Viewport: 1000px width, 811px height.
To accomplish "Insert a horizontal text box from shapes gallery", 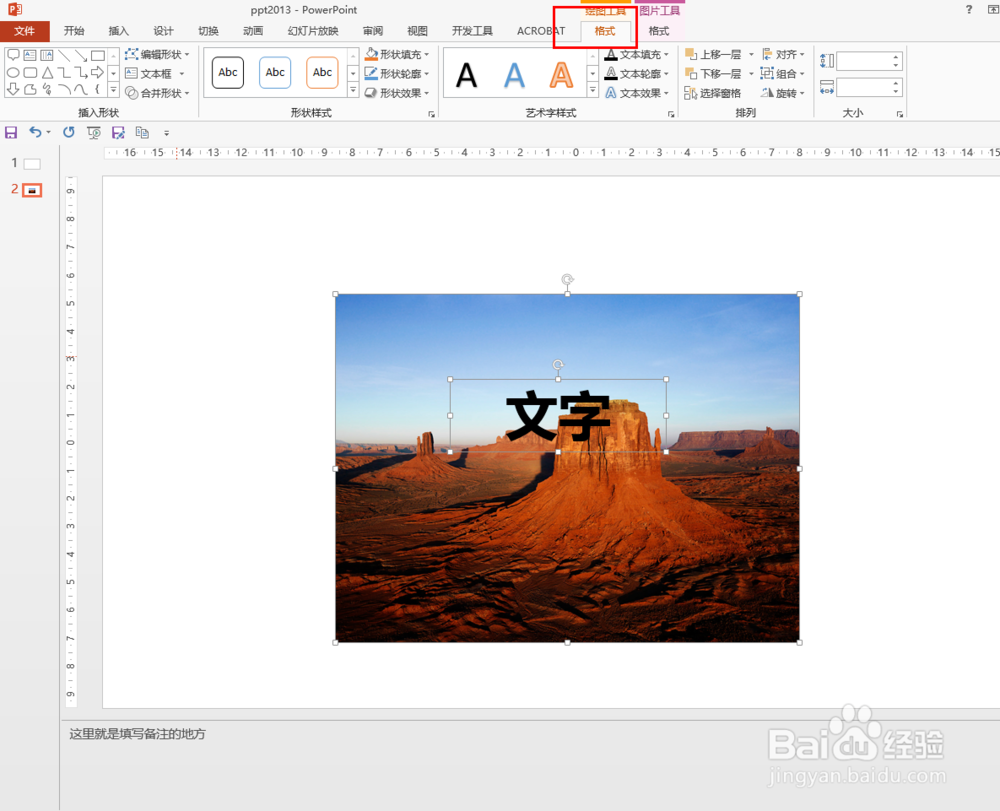I will pos(30,55).
